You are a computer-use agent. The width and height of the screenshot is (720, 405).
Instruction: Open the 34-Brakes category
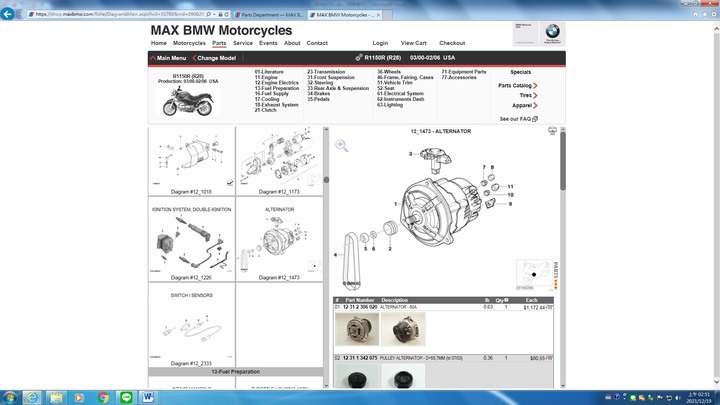coord(319,94)
